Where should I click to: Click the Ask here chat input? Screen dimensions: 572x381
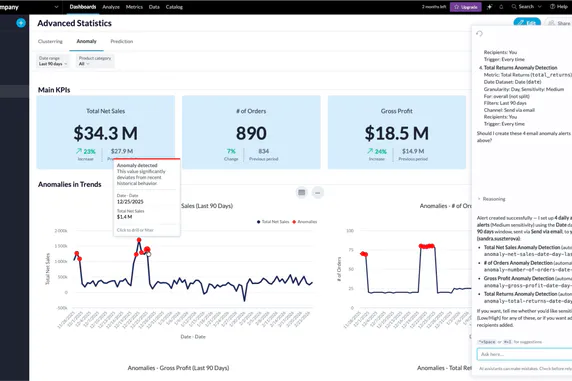(524, 354)
